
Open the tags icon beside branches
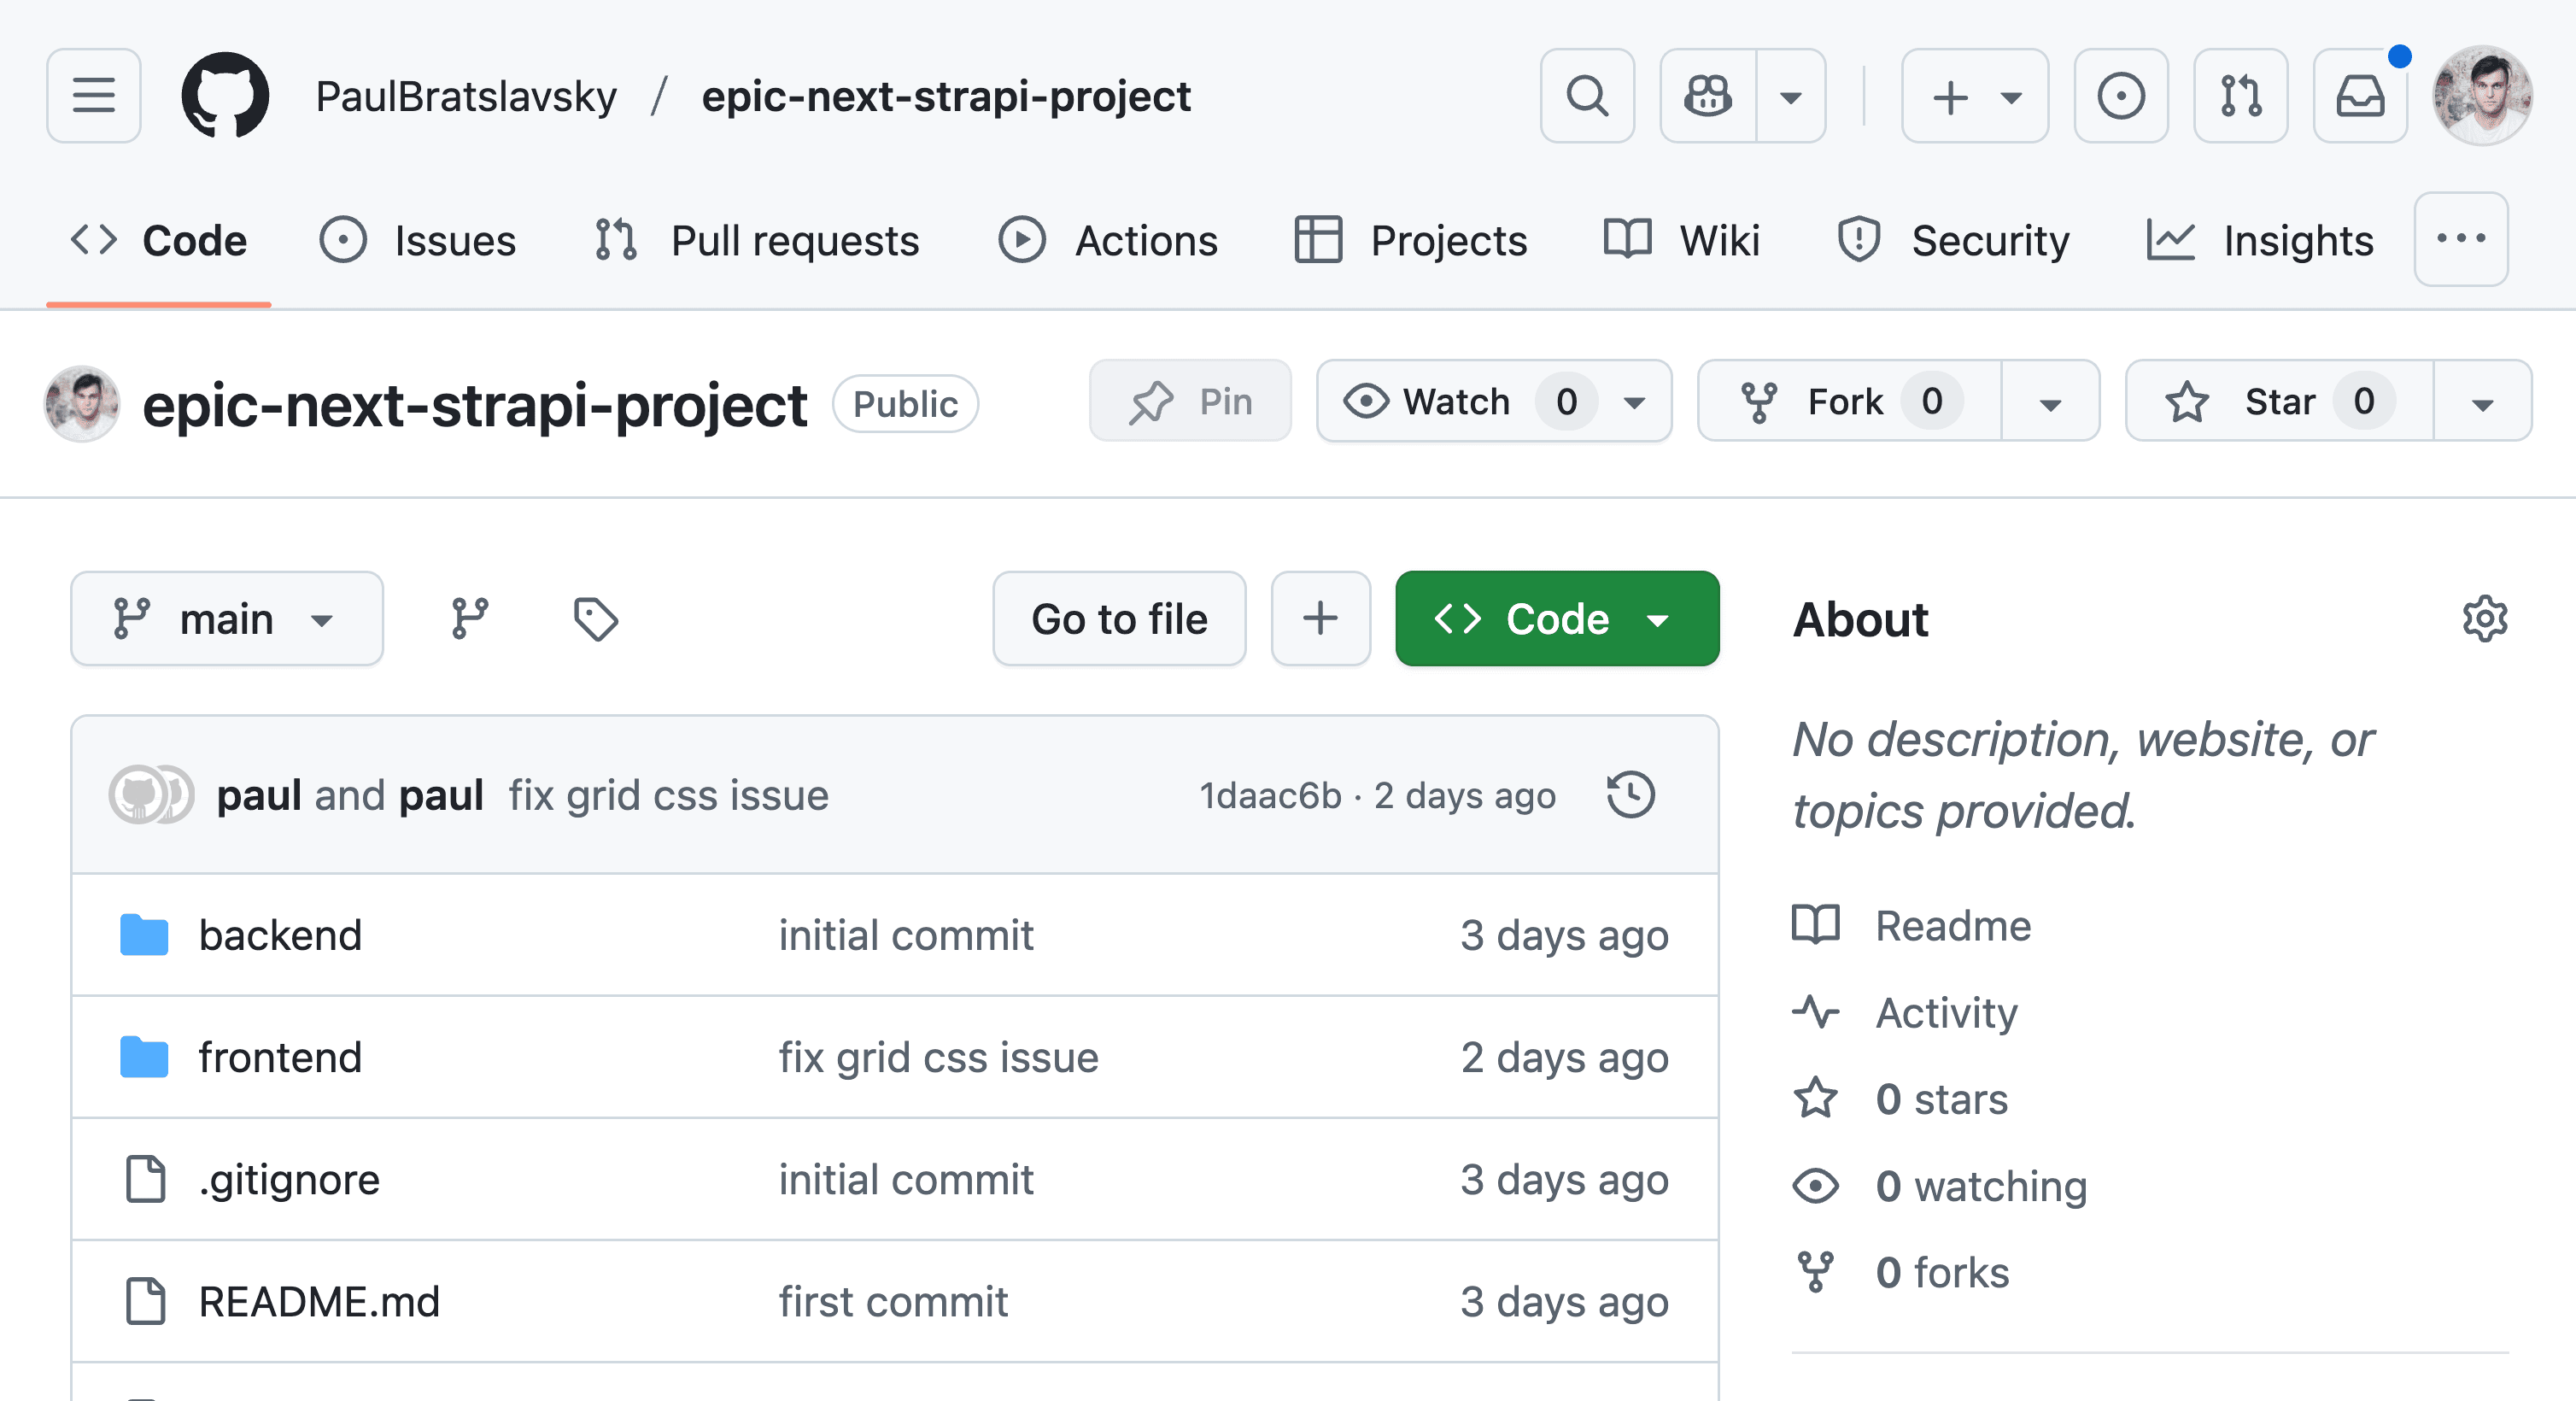(596, 619)
